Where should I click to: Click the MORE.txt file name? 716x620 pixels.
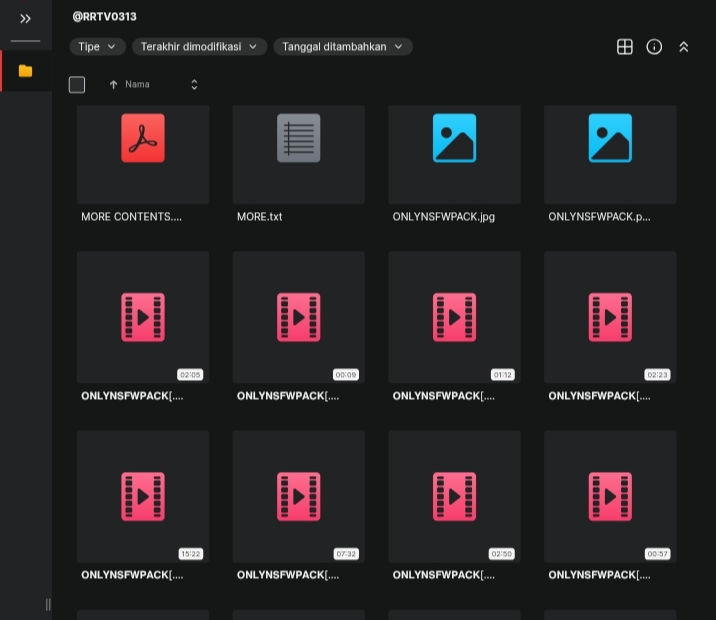tap(259, 217)
